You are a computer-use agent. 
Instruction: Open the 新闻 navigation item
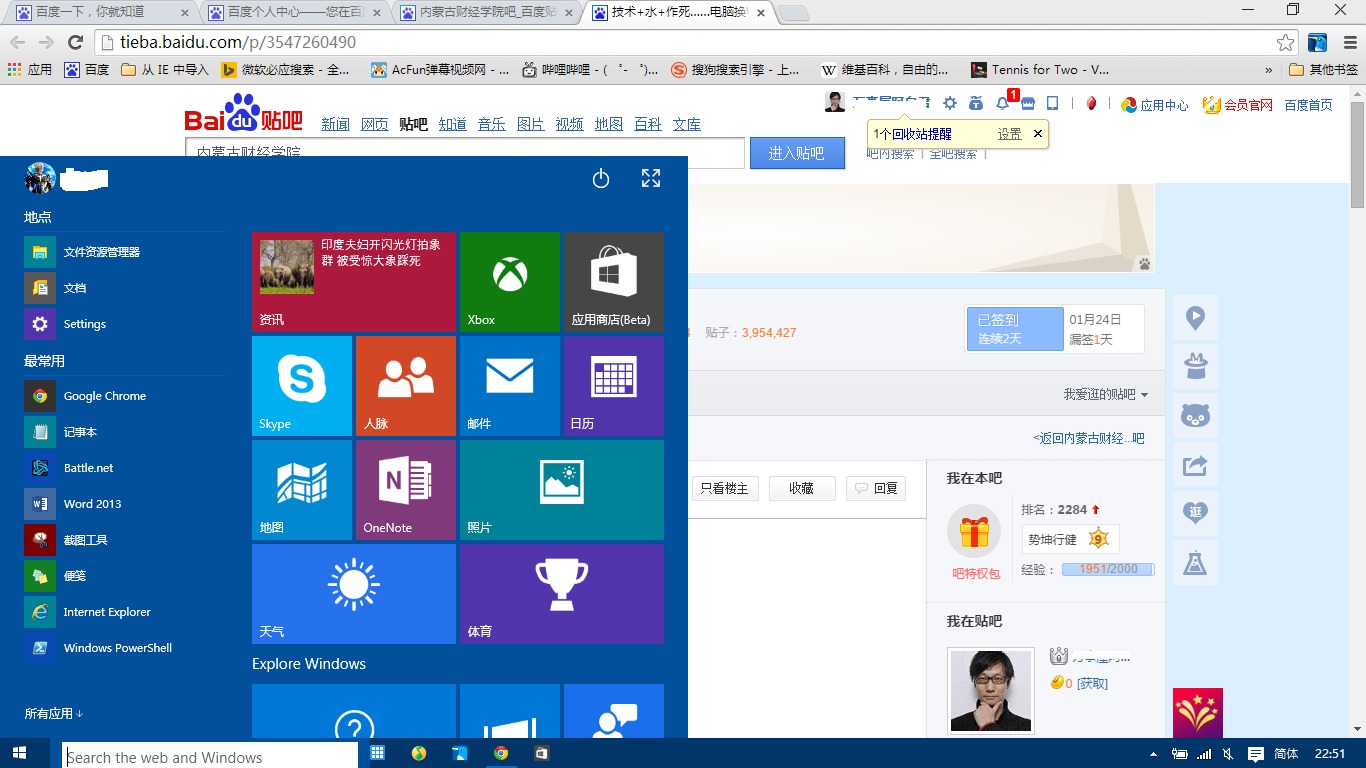pyautogui.click(x=336, y=124)
